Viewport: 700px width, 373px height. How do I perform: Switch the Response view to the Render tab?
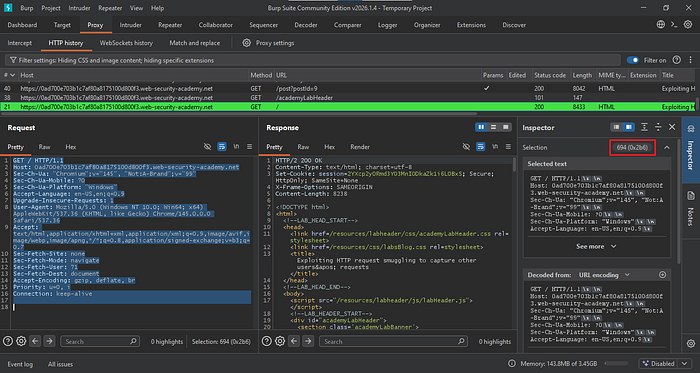(360, 147)
